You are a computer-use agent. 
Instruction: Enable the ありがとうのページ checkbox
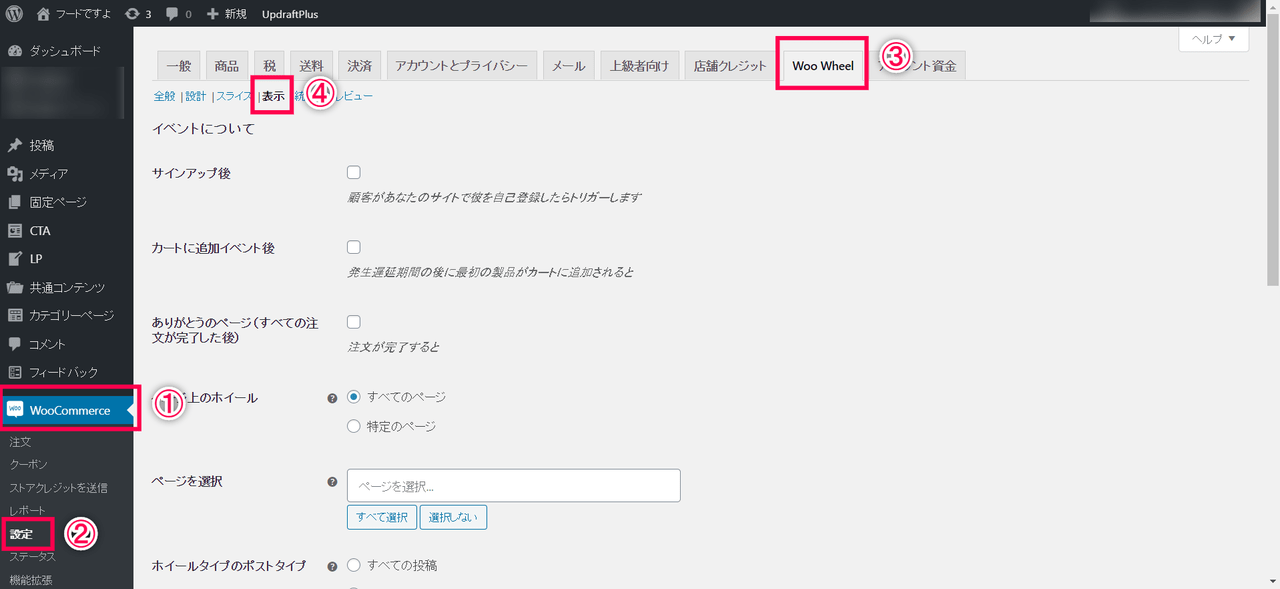354,322
